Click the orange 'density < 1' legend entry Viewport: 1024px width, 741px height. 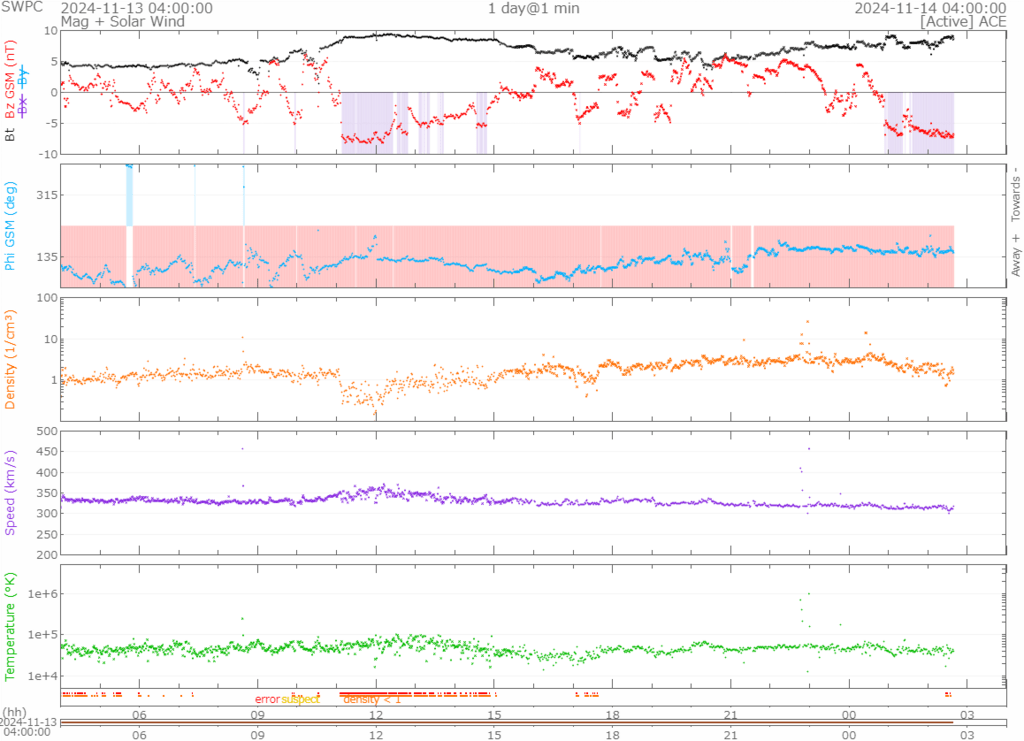click(x=372, y=700)
